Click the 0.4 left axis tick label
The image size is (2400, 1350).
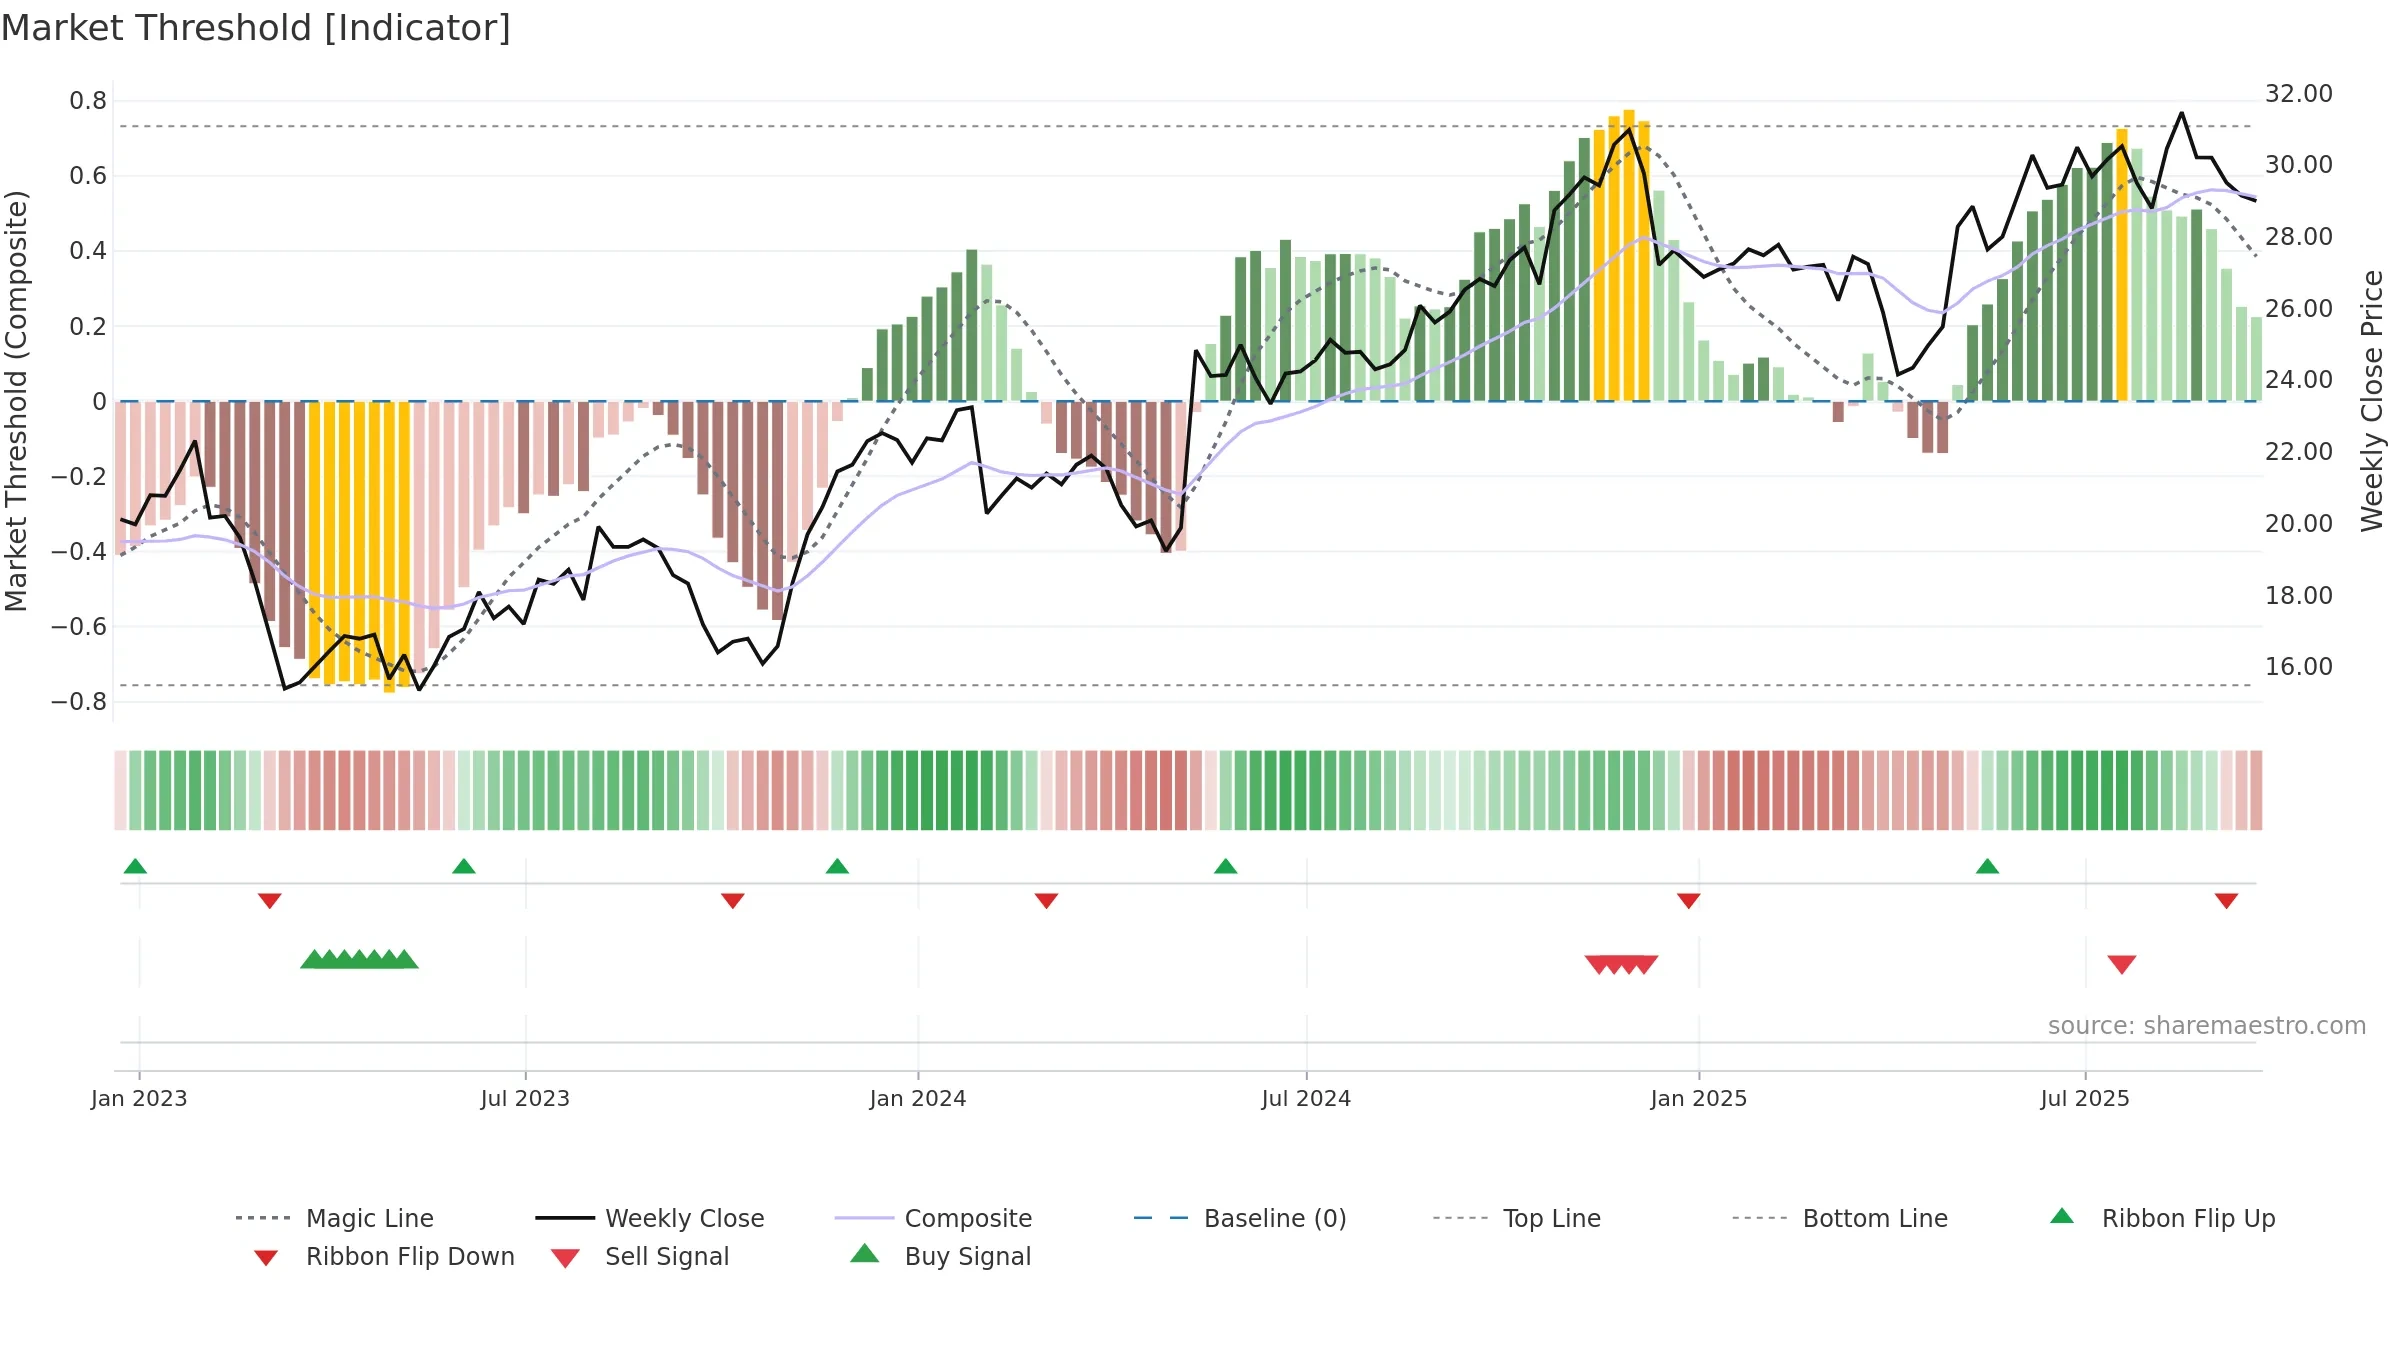[x=88, y=251]
